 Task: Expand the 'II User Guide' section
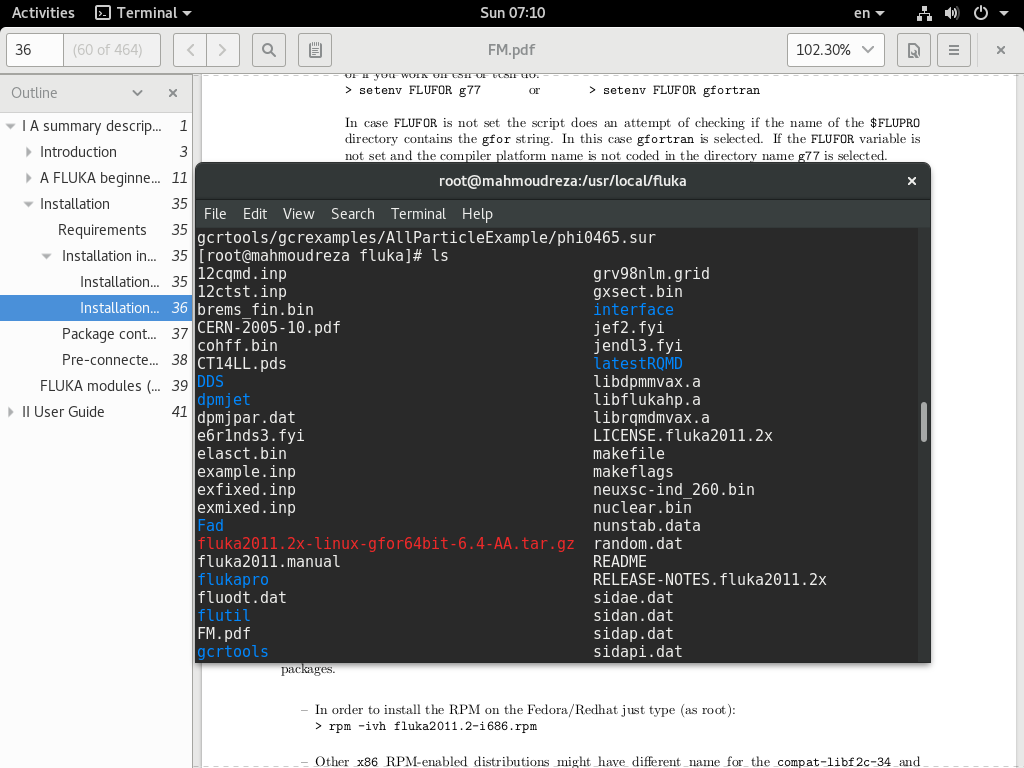[10, 412]
